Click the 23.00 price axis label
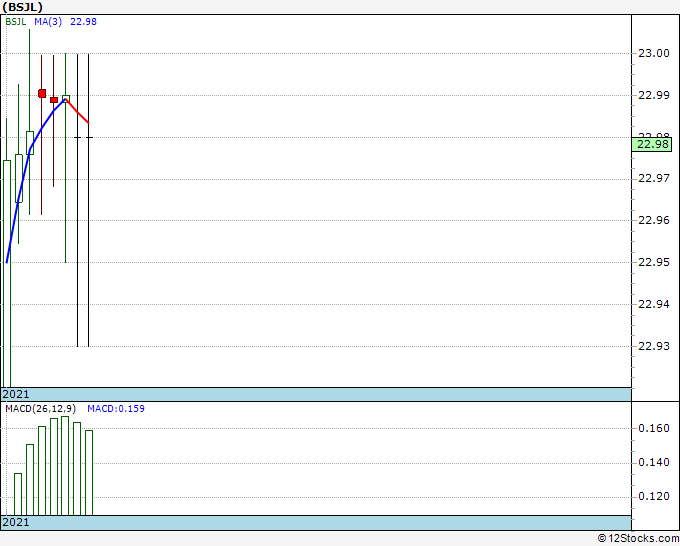The image size is (680, 546). point(654,53)
